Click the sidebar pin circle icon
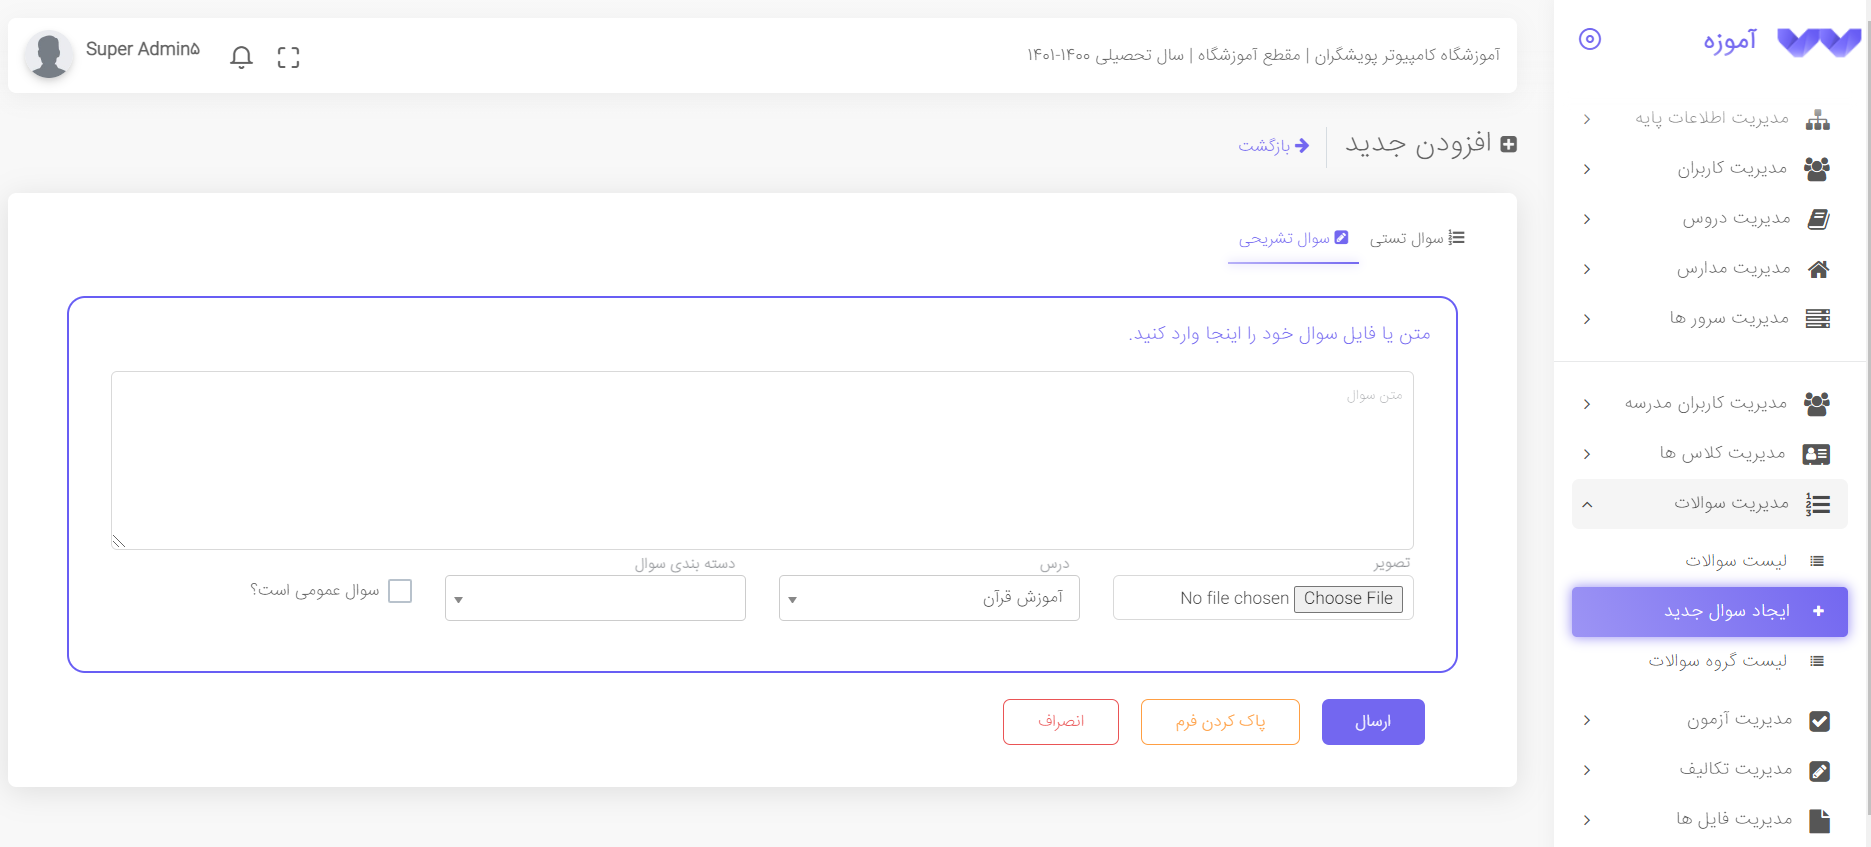This screenshot has width=1871, height=847. pos(1589,39)
